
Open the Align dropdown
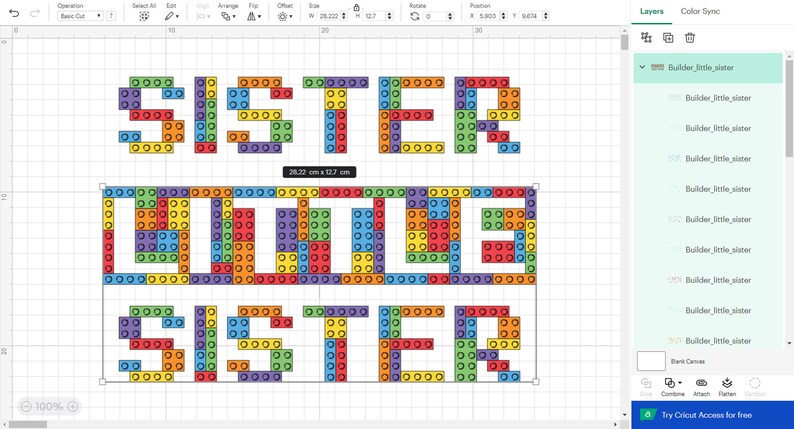click(x=203, y=16)
